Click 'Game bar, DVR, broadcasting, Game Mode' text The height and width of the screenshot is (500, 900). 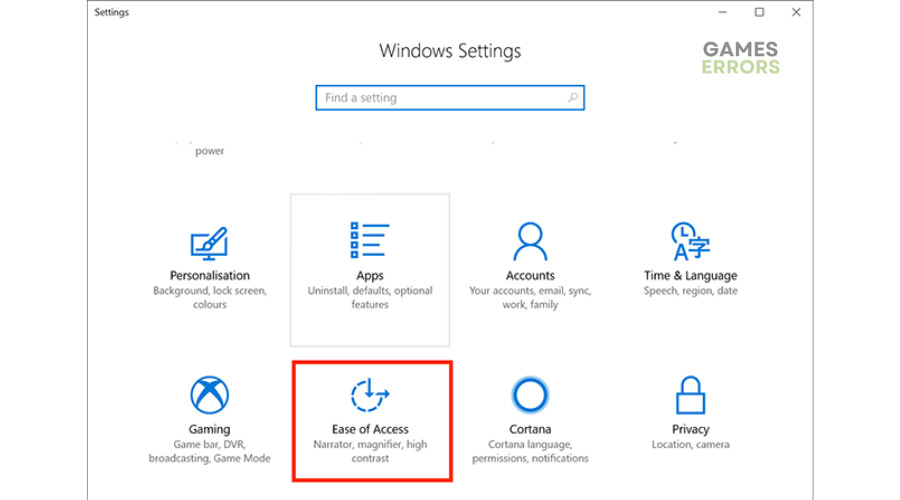tap(210, 451)
